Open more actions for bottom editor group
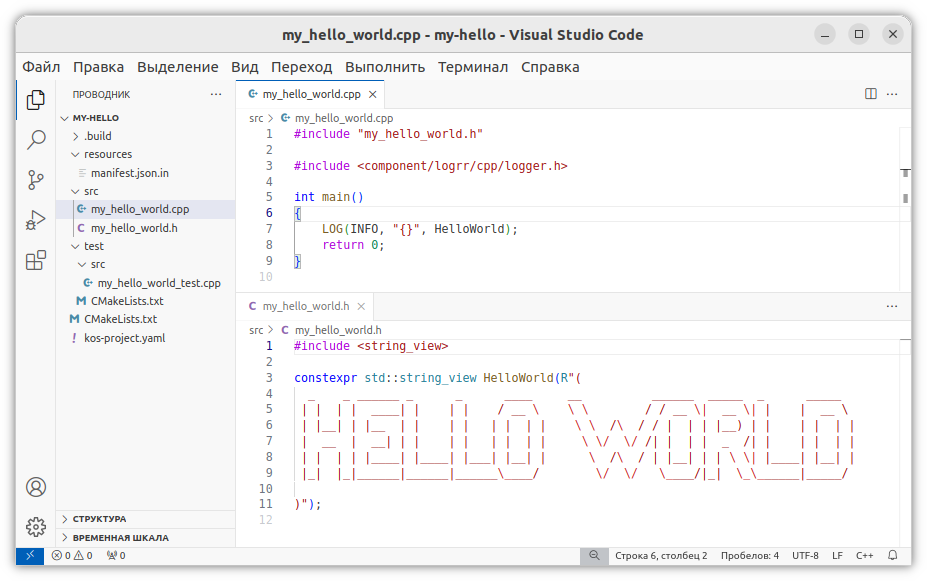Image resolution: width=927 pixels, height=581 pixels. [x=892, y=306]
